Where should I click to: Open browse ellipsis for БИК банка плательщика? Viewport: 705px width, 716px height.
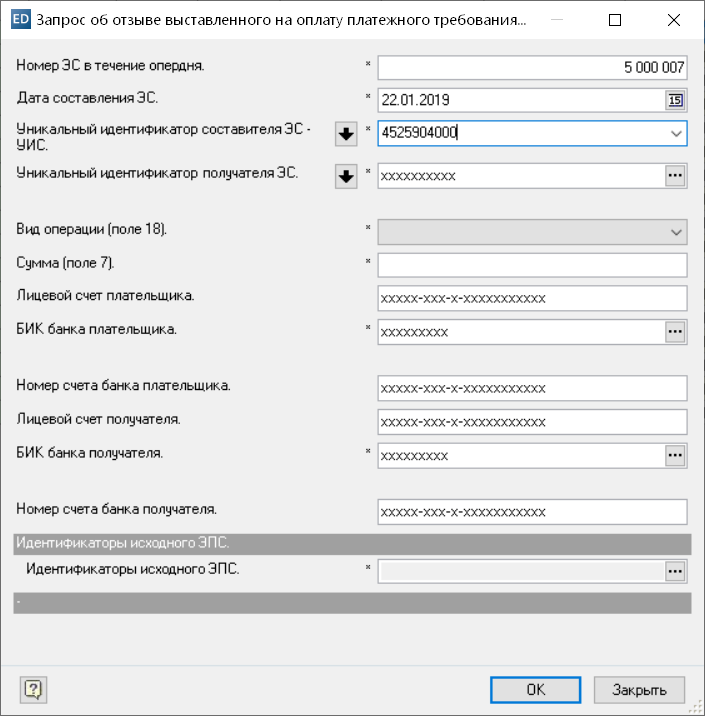click(675, 331)
